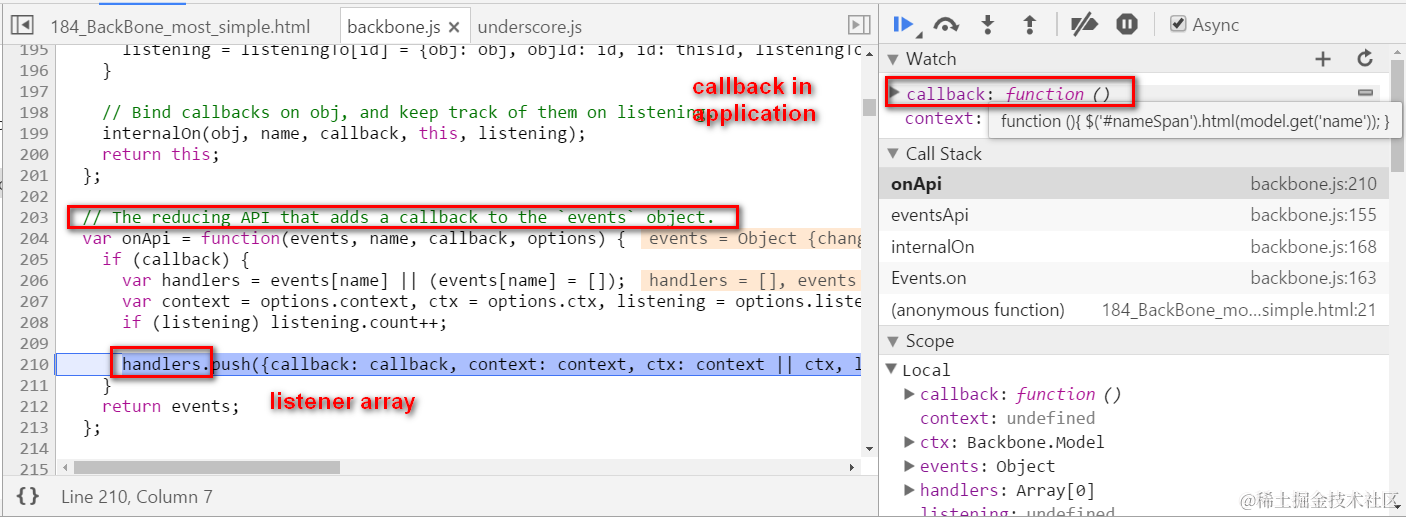Click line number 212 in gutter
The width and height of the screenshot is (1406, 517).
click(34, 406)
